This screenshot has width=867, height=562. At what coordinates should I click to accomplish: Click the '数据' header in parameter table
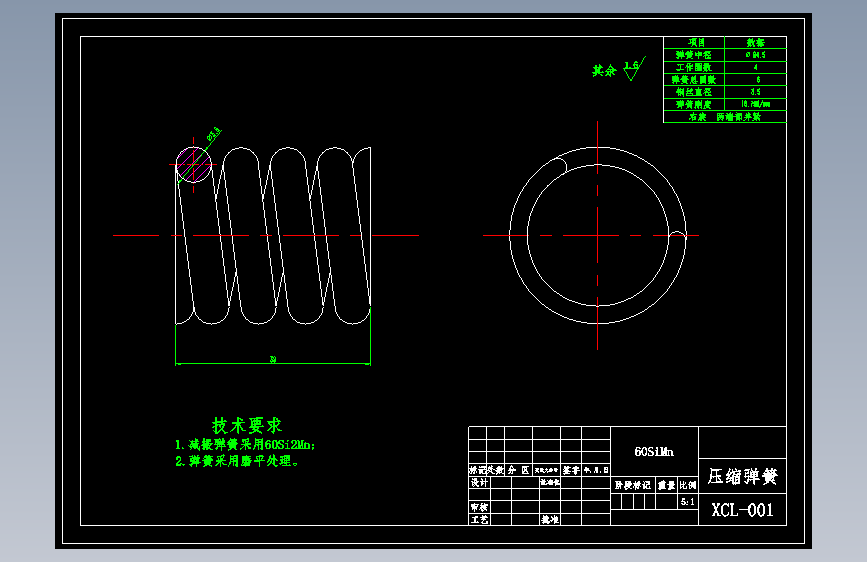[x=755, y=43]
